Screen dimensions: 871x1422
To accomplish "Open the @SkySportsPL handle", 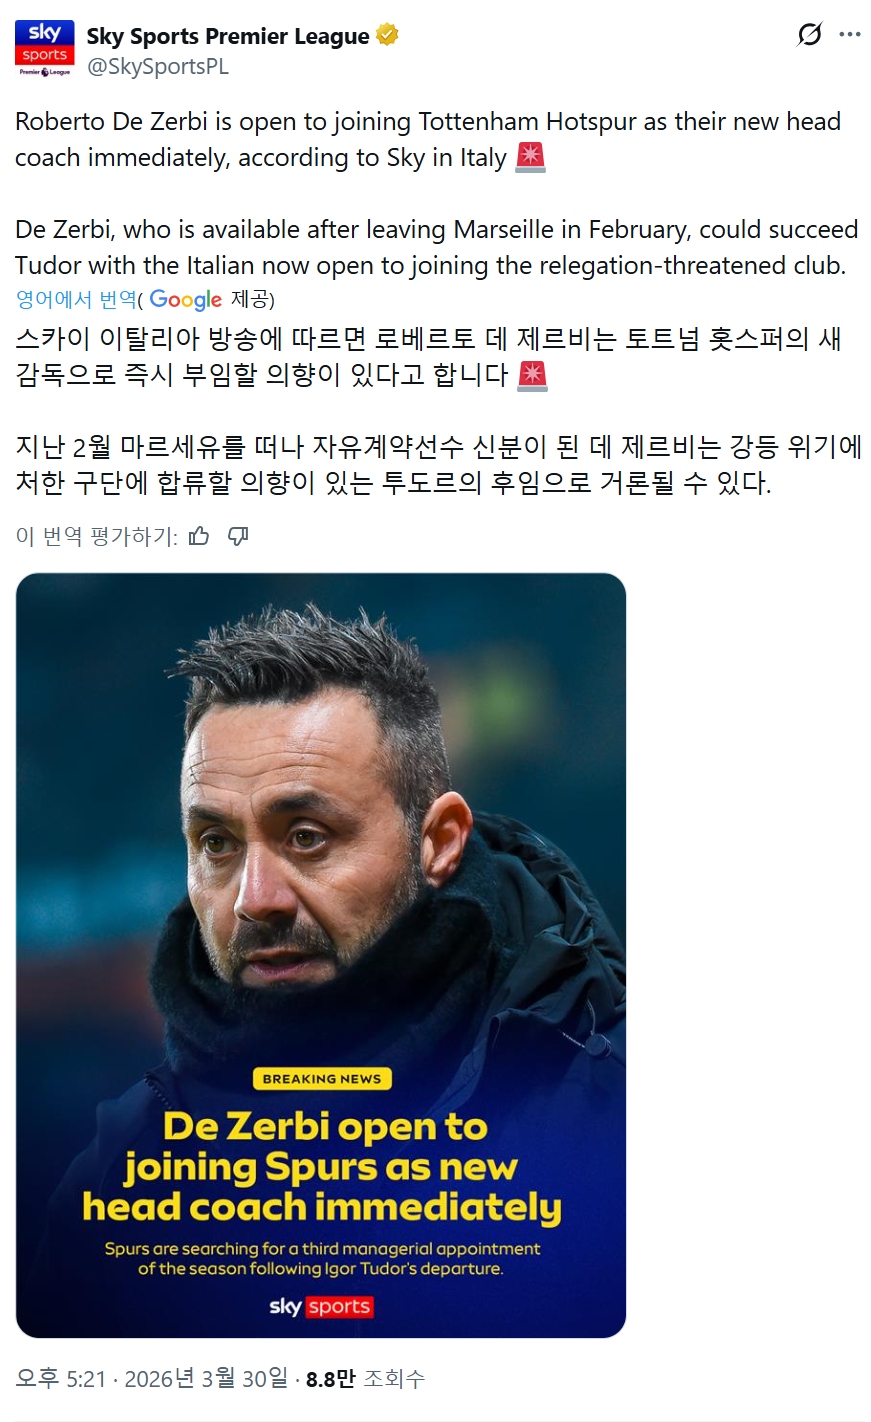I will pyautogui.click(x=158, y=67).
